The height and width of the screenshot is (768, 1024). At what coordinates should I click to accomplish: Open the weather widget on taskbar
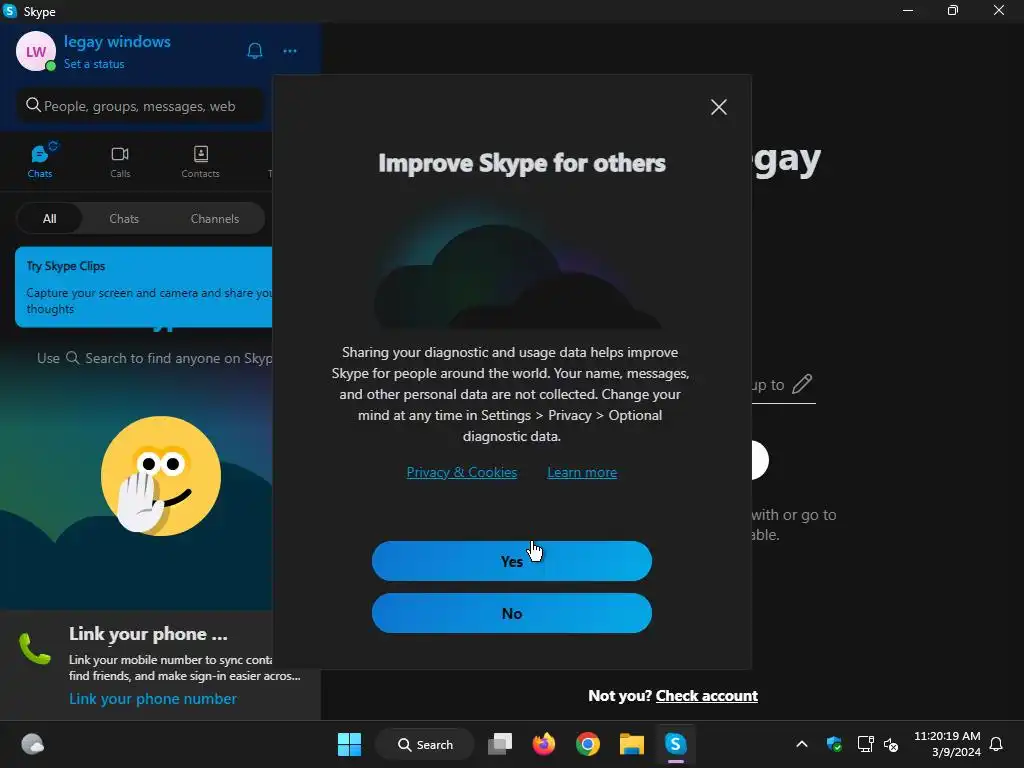33,744
